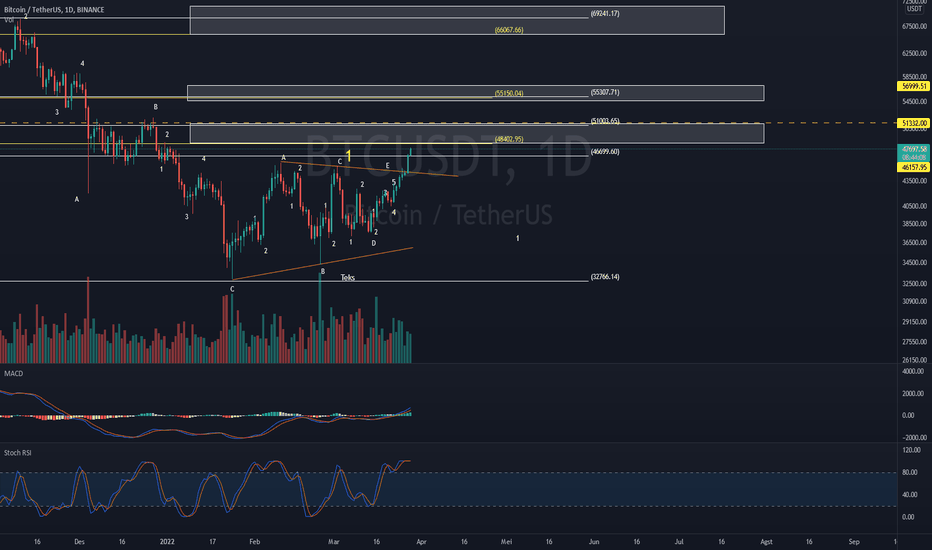932x550 pixels.
Task: Click the 62500.00 price axis value
Action: tap(914, 53)
